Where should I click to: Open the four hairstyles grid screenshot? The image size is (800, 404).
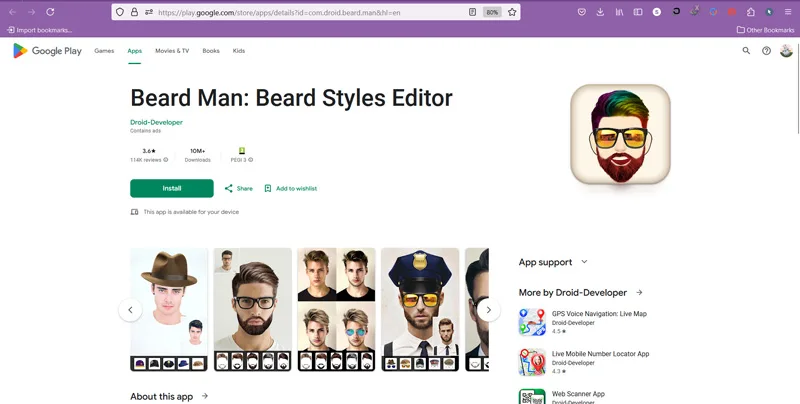pos(336,310)
